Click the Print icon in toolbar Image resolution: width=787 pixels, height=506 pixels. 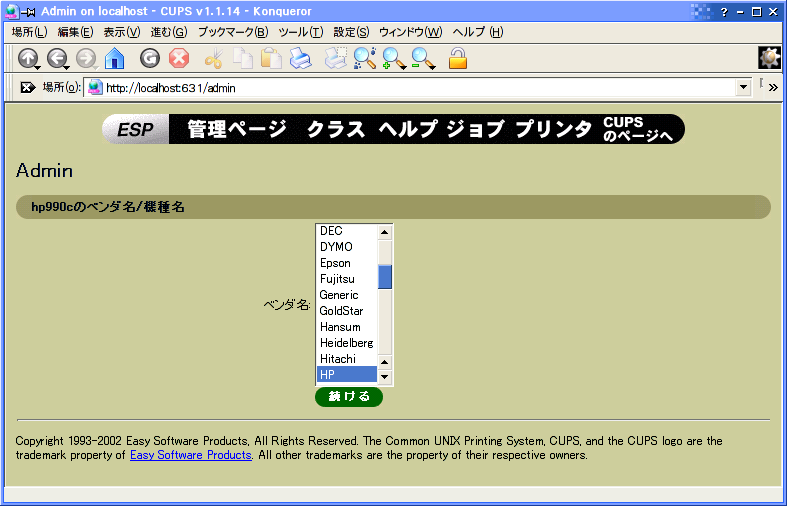(x=301, y=58)
